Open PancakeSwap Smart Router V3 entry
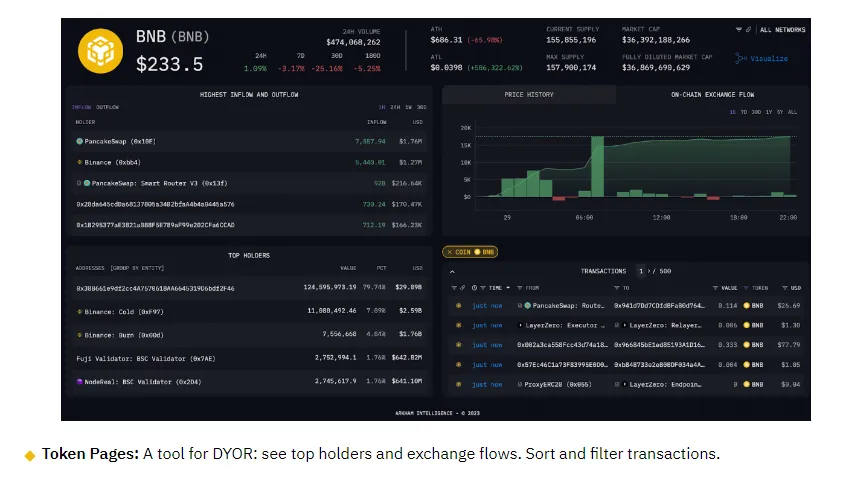 click(x=159, y=183)
